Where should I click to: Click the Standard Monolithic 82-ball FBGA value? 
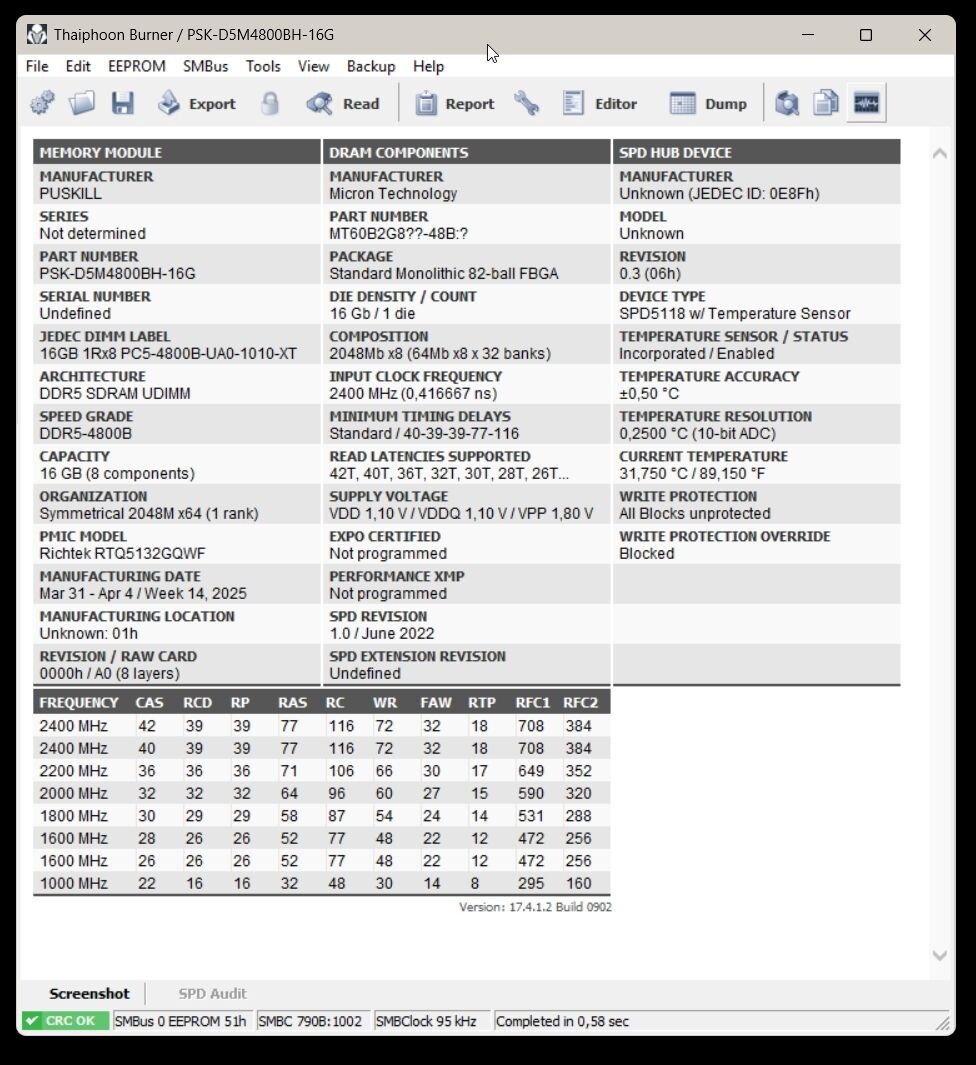[x=444, y=274]
